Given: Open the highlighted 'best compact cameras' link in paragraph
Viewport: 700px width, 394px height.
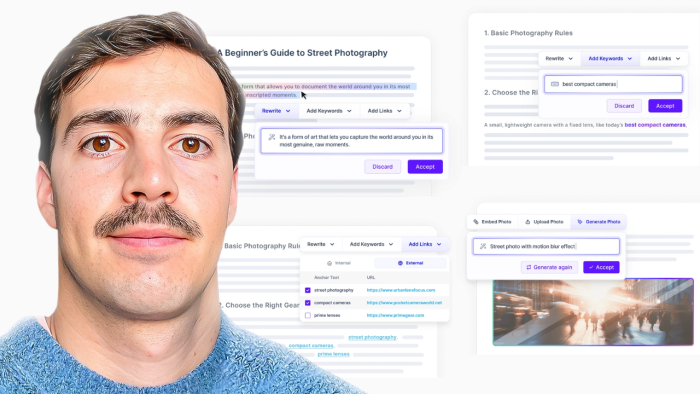Looking at the screenshot, I should click(x=654, y=125).
